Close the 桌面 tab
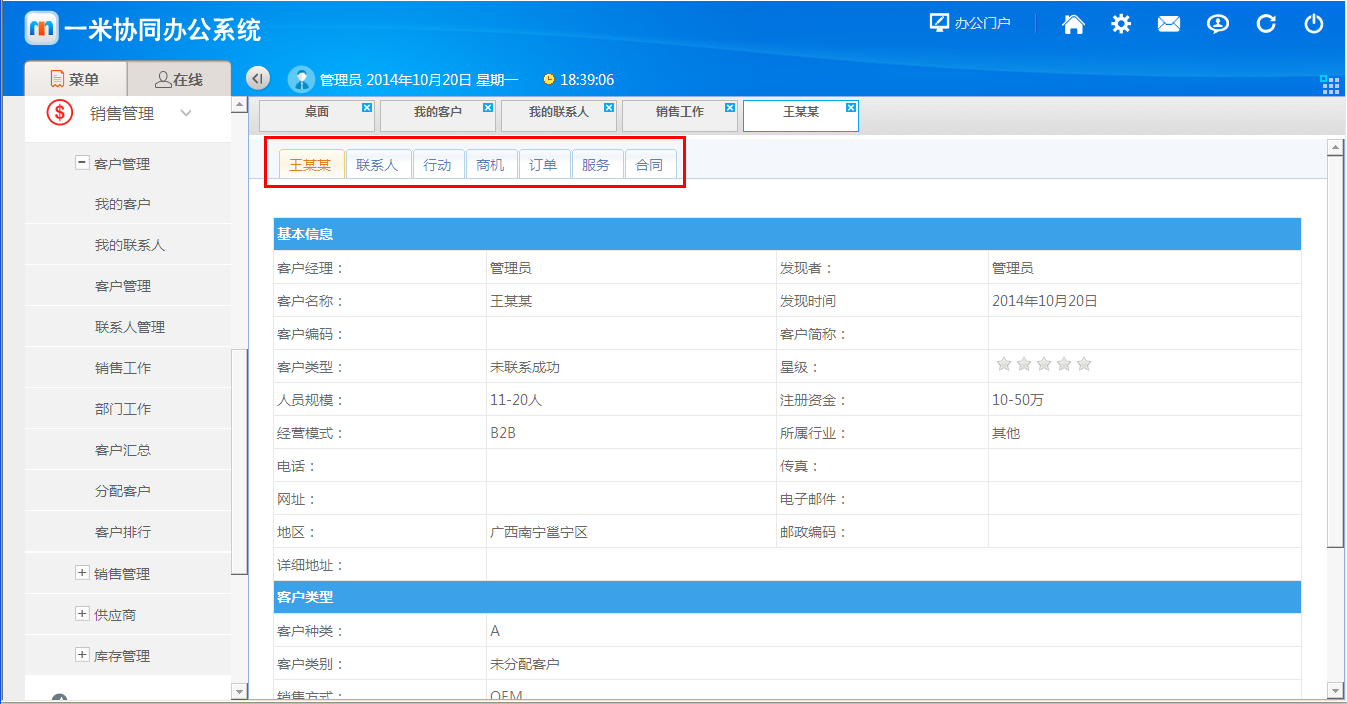The image size is (1347, 704). [367, 107]
